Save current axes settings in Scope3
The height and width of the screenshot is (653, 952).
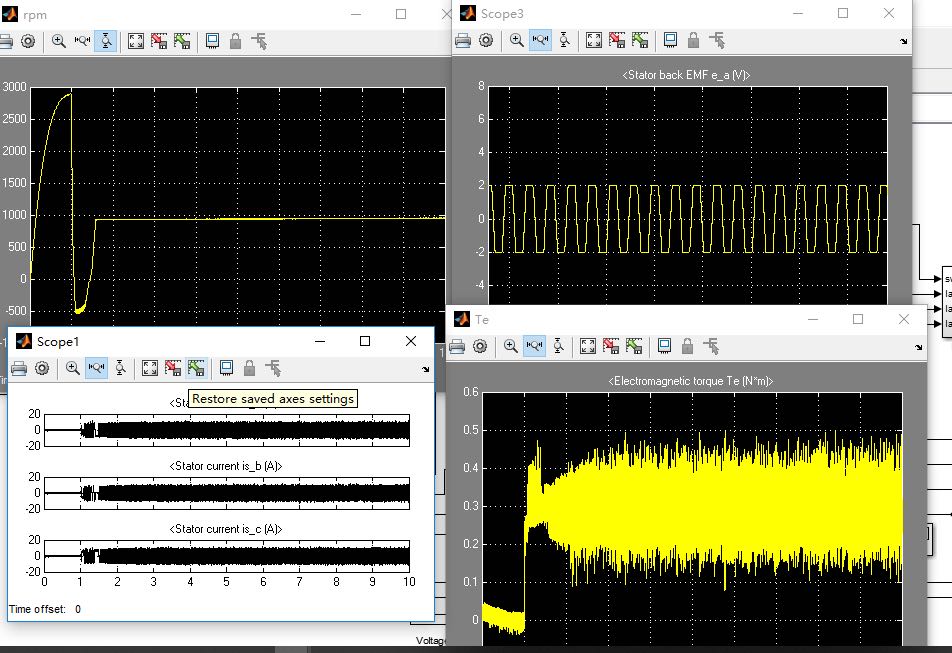click(x=617, y=40)
